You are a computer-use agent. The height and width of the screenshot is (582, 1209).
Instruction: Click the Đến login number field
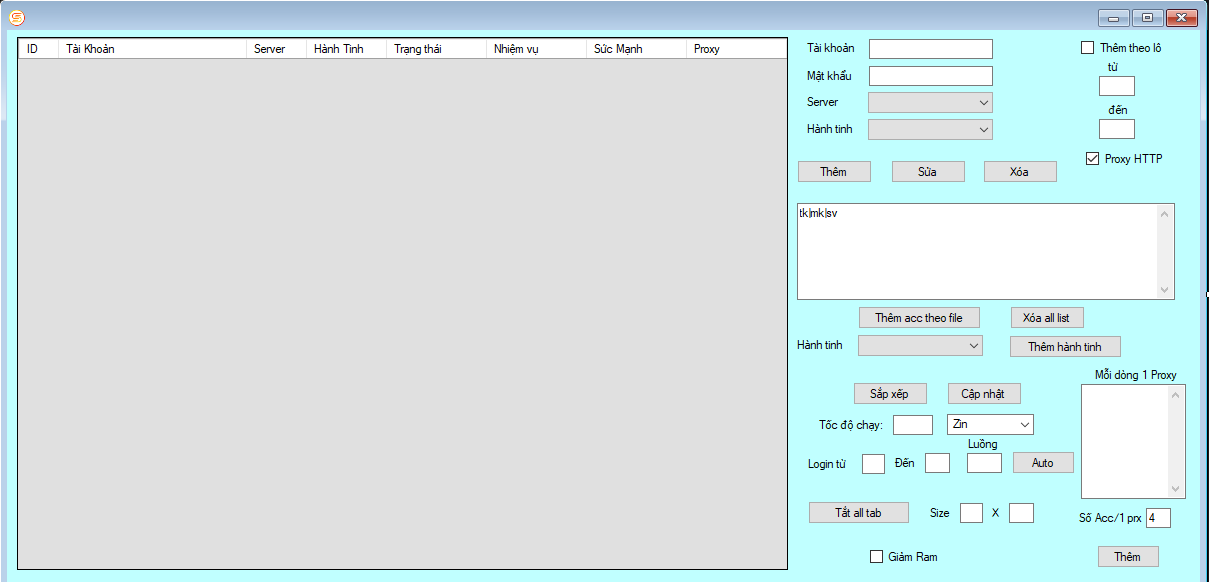click(x=938, y=463)
